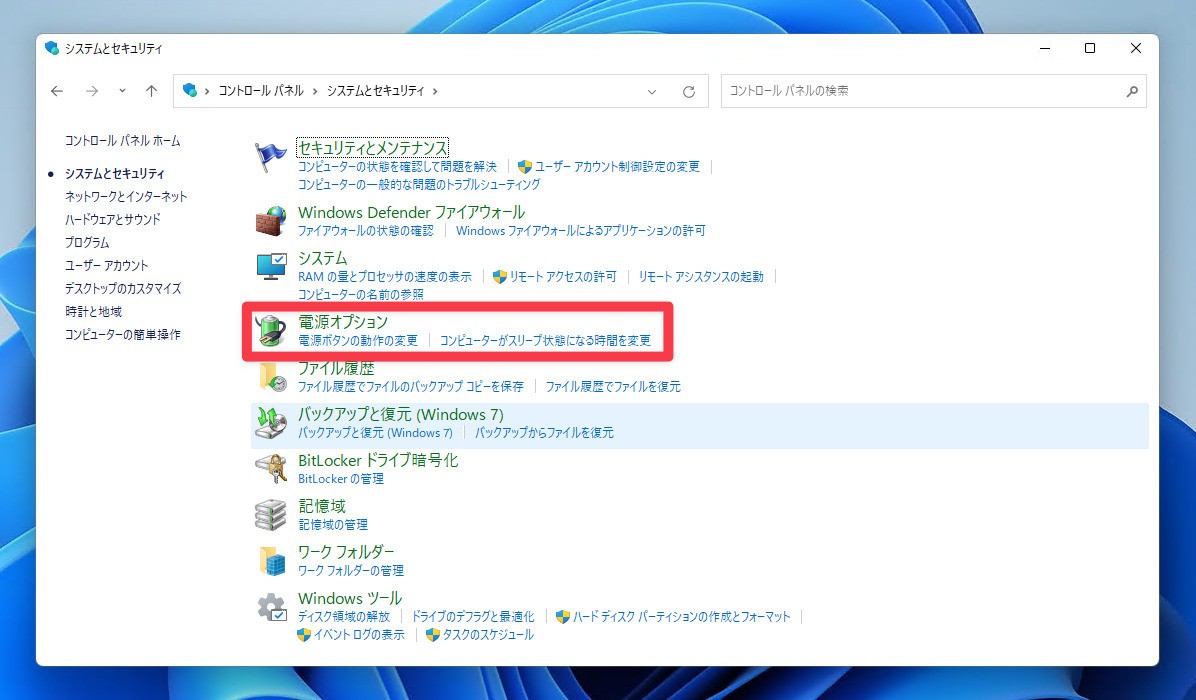This screenshot has height=700, width=1196.
Task: Open the セキュリティとメンテナンス heading link
Action: point(372,148)
